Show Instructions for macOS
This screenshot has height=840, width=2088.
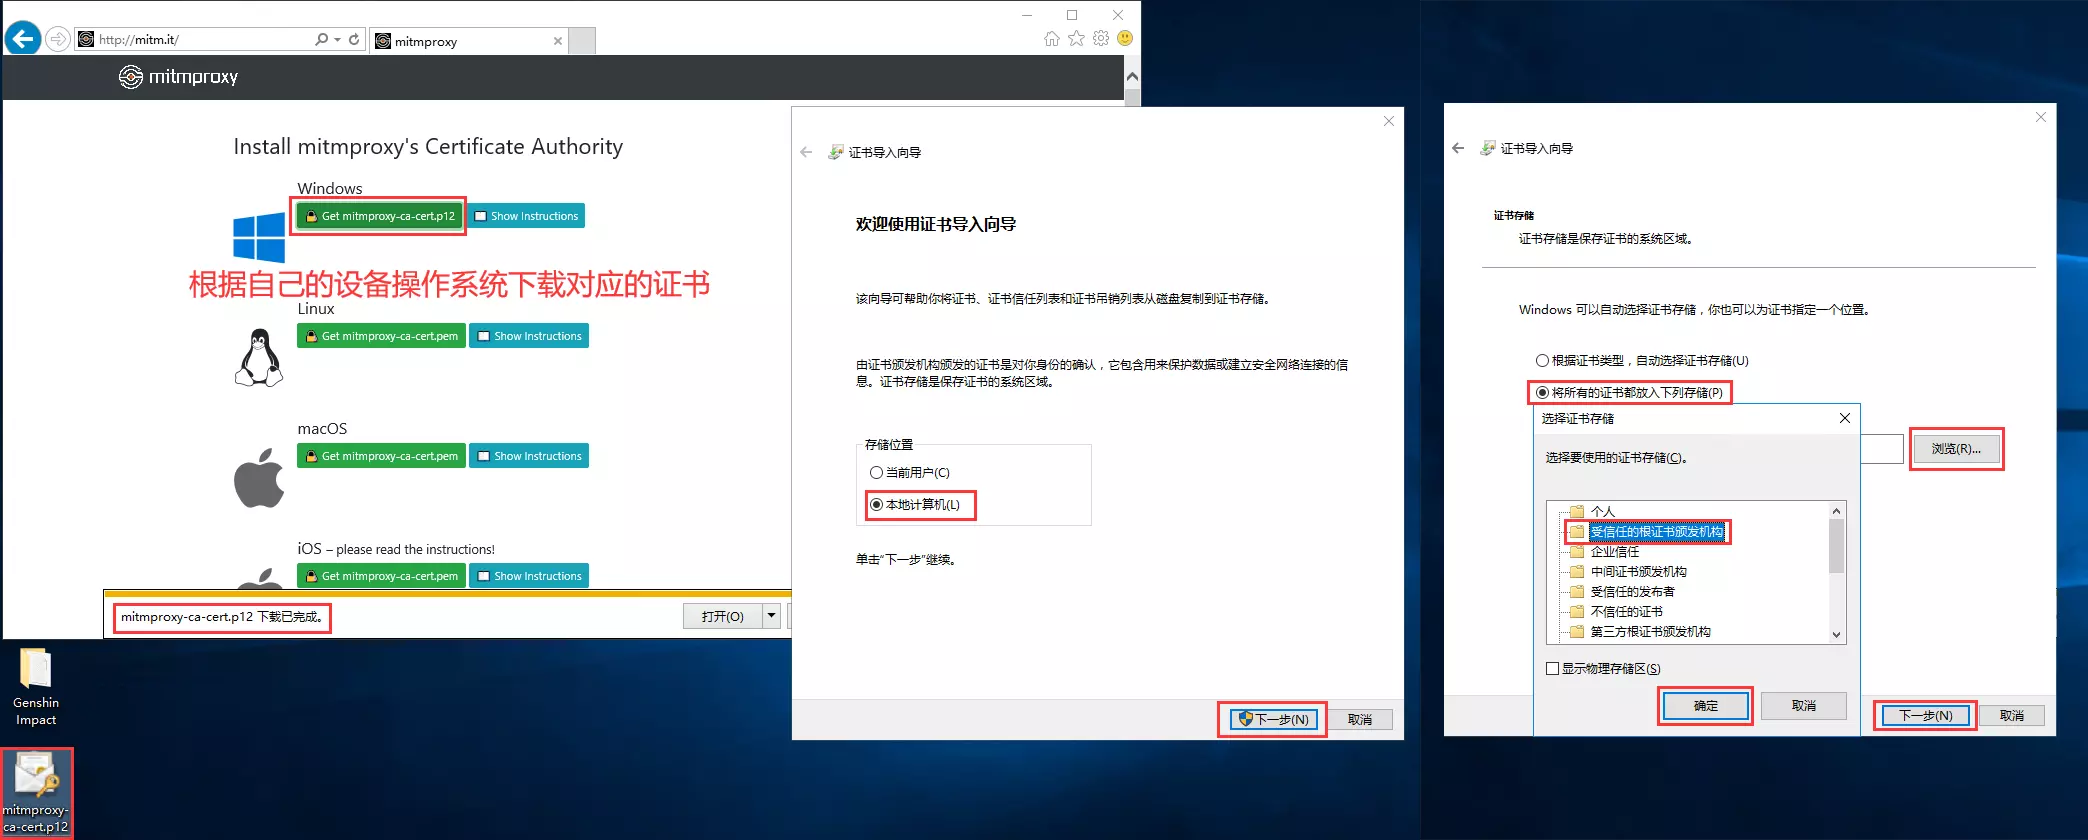(530, 456)
